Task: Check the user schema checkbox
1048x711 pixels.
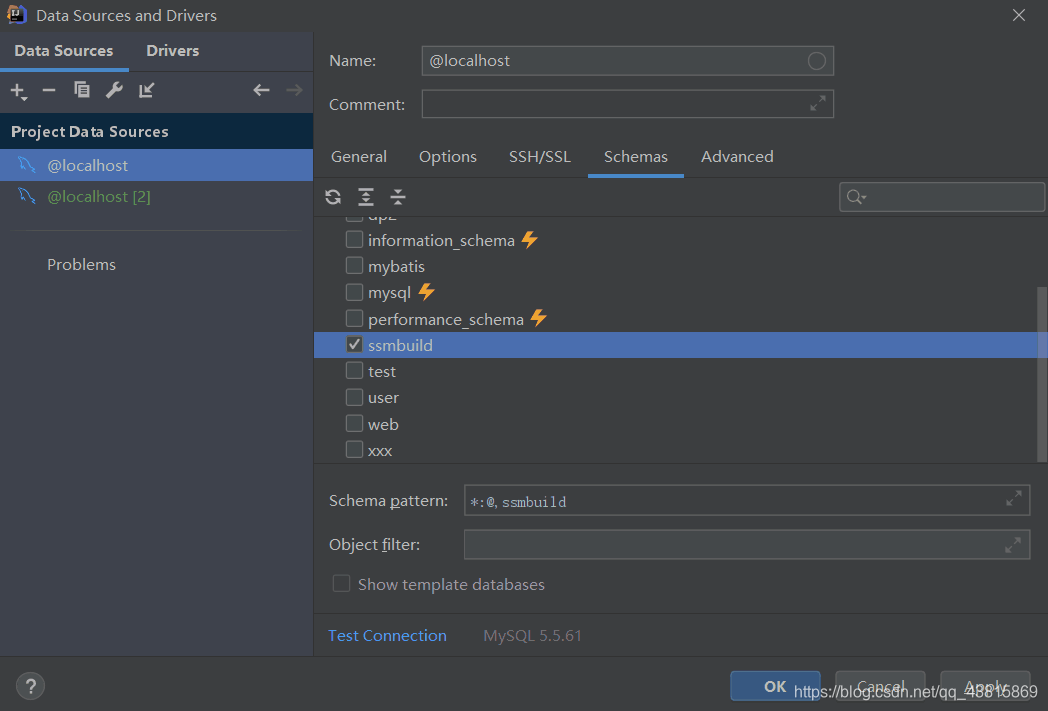Action: [354, 397]
